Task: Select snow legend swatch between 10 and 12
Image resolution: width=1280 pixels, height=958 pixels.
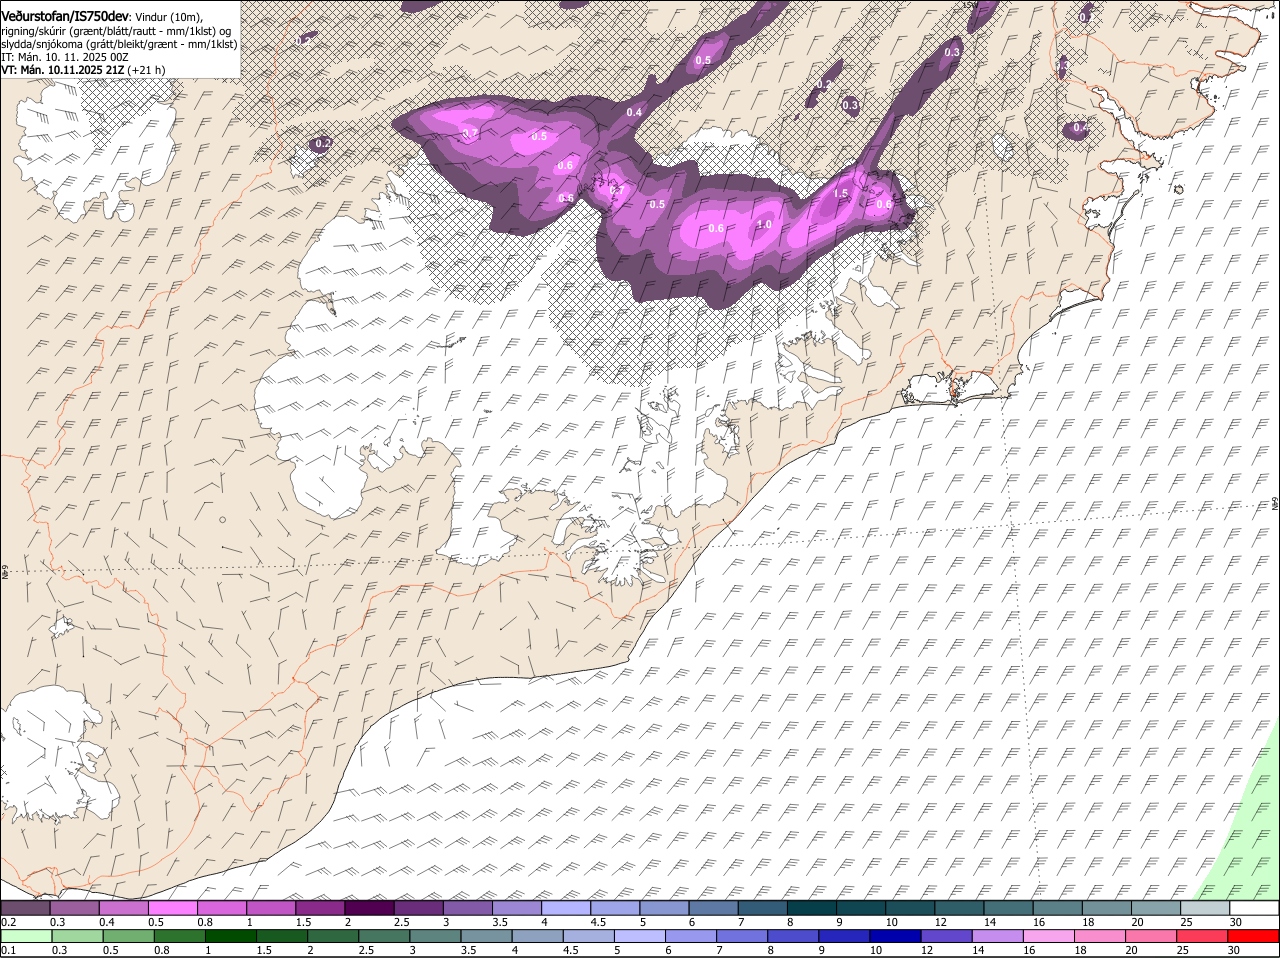Action: [x=910, y=908]
